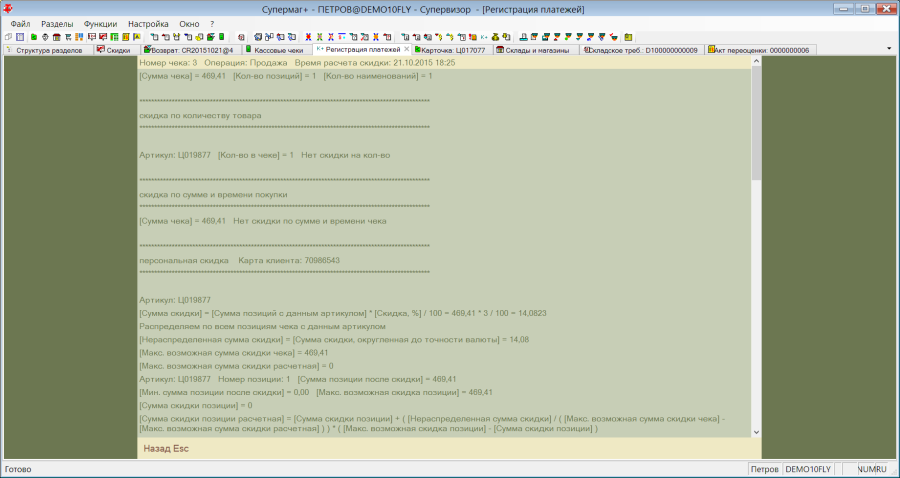Click the orange and blue columns icon
The image size is (900, 478).
[79, 37]
